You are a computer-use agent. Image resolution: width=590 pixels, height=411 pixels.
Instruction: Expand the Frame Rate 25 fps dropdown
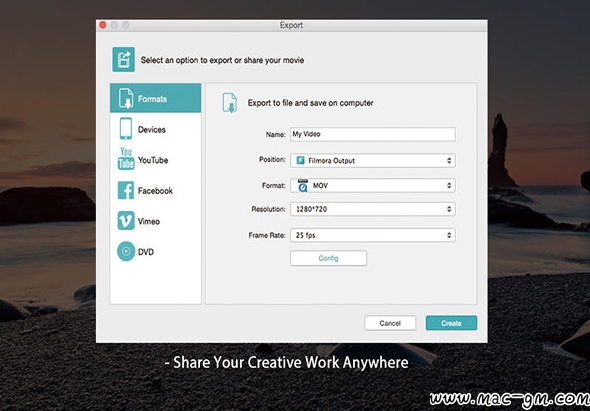click(373, 235)
